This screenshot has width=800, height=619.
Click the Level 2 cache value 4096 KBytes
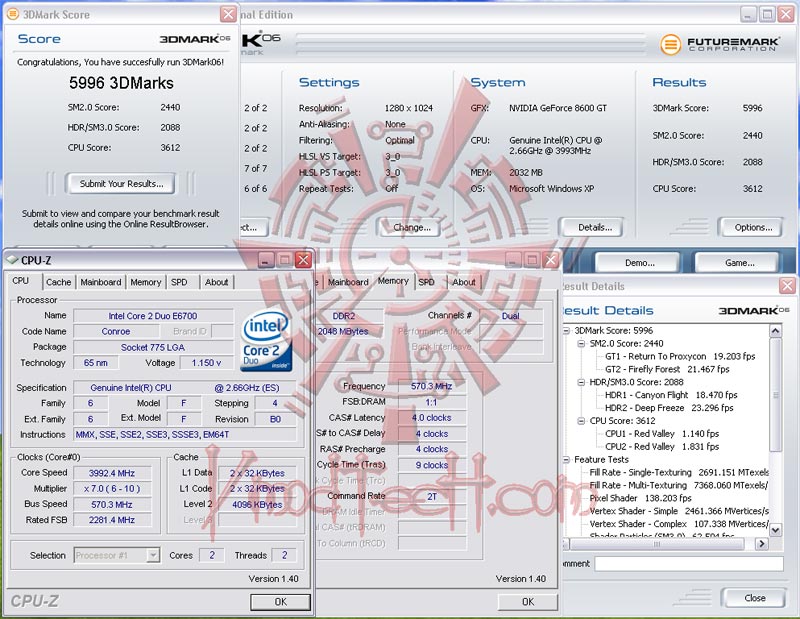pos(257,505)
